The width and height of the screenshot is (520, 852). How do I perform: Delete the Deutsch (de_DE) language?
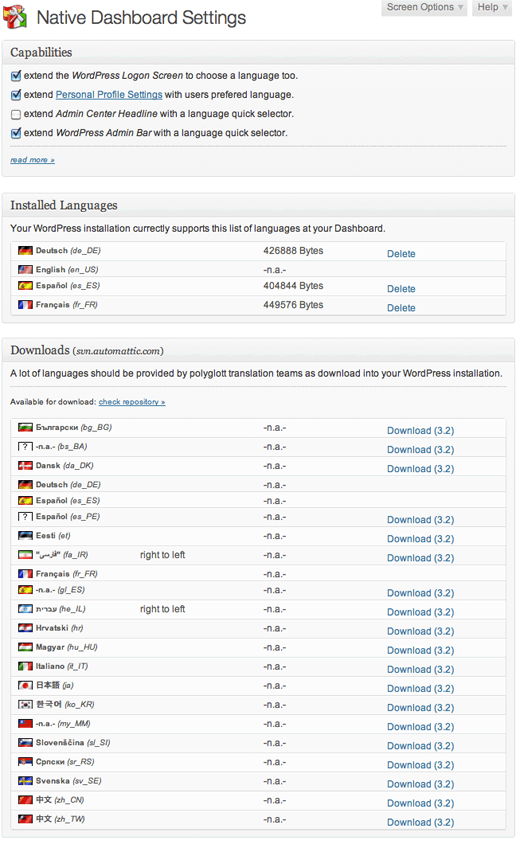401,254
